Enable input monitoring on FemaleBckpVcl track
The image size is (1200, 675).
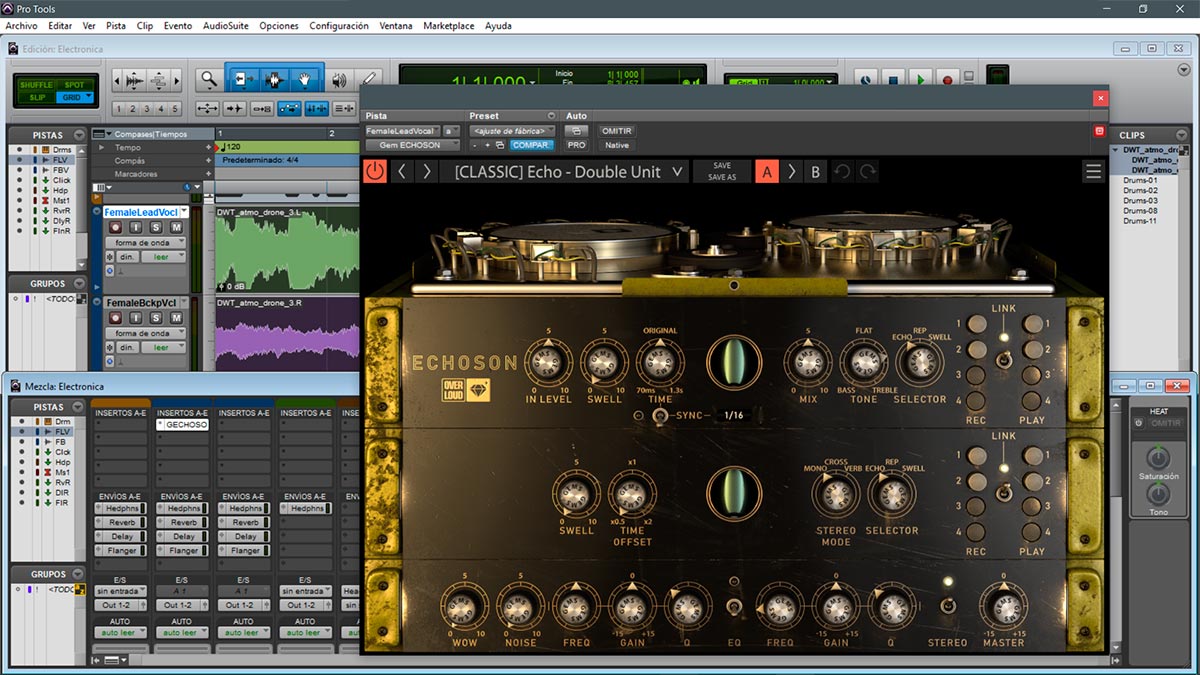tap(136, 318)
